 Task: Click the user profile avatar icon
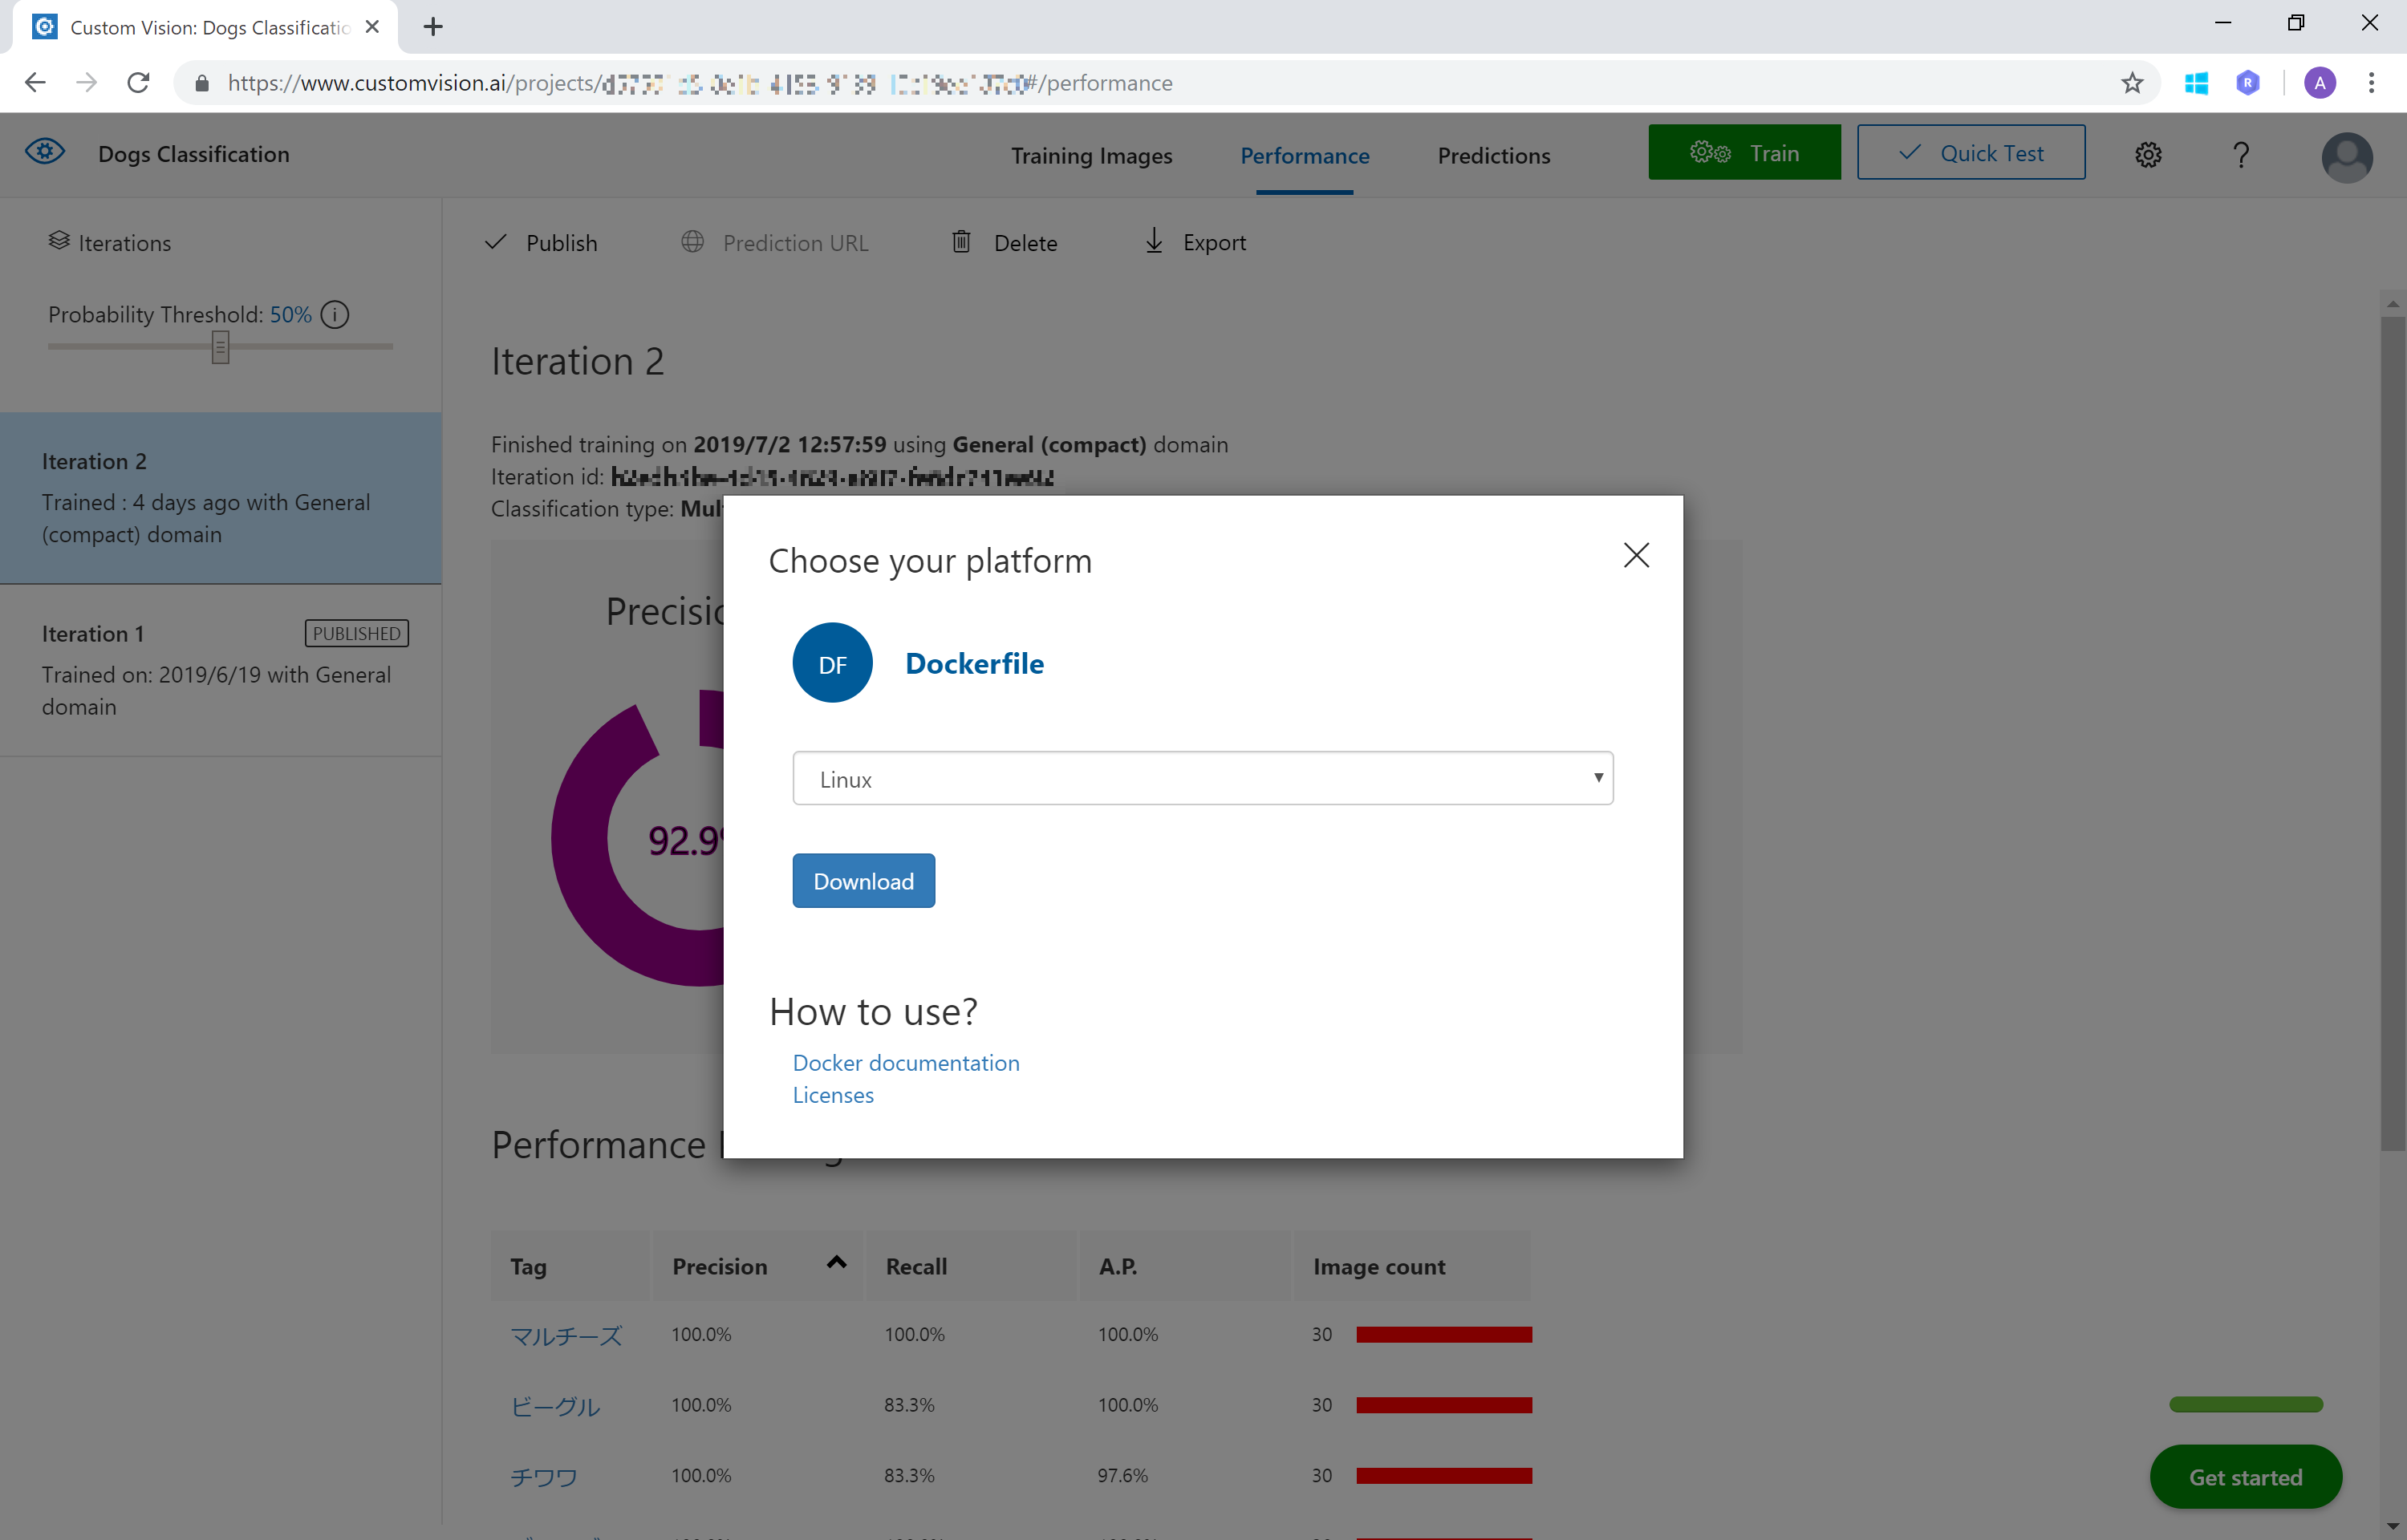pos(2346,157)
